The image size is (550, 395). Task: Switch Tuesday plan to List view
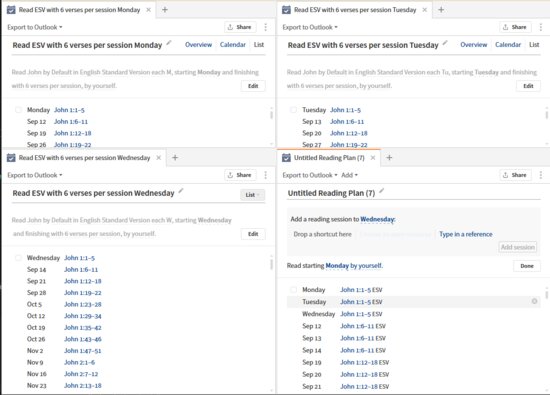point(534,45)
